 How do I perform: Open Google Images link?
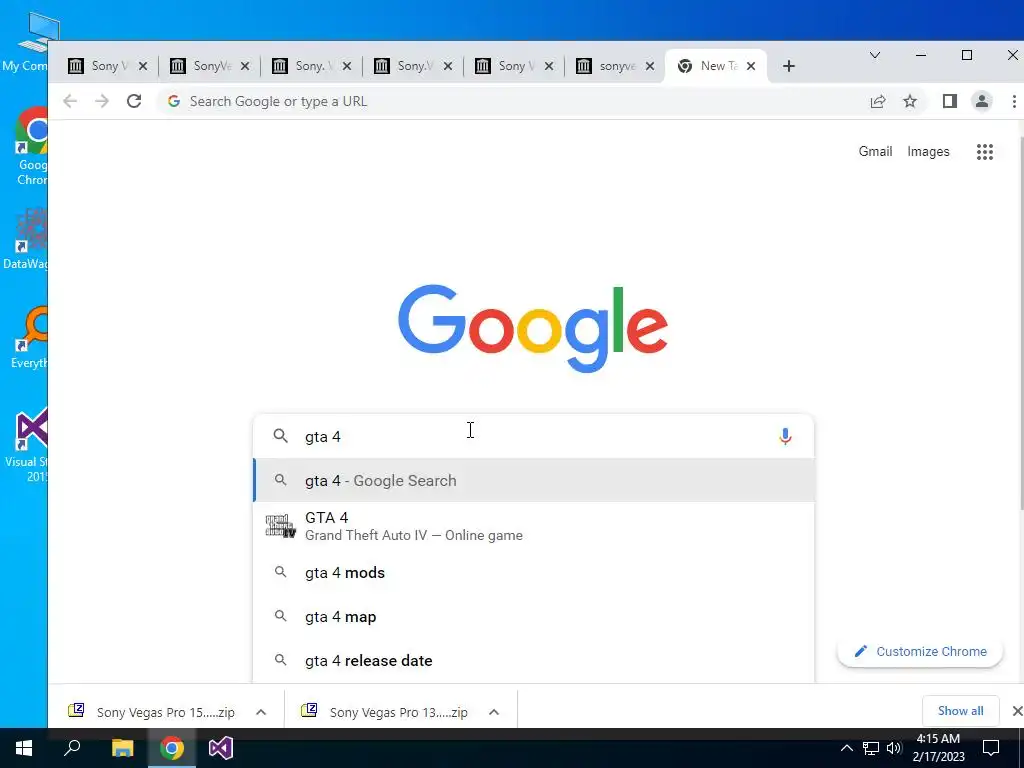tap(928, 152)
